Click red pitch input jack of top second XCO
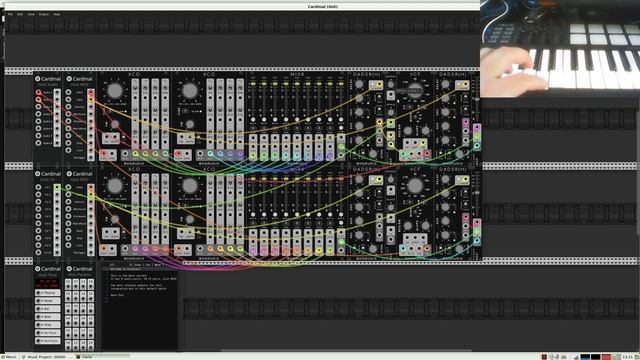This screenshot has height=360, width=640. pyautogui.click(x=178, y=154)
